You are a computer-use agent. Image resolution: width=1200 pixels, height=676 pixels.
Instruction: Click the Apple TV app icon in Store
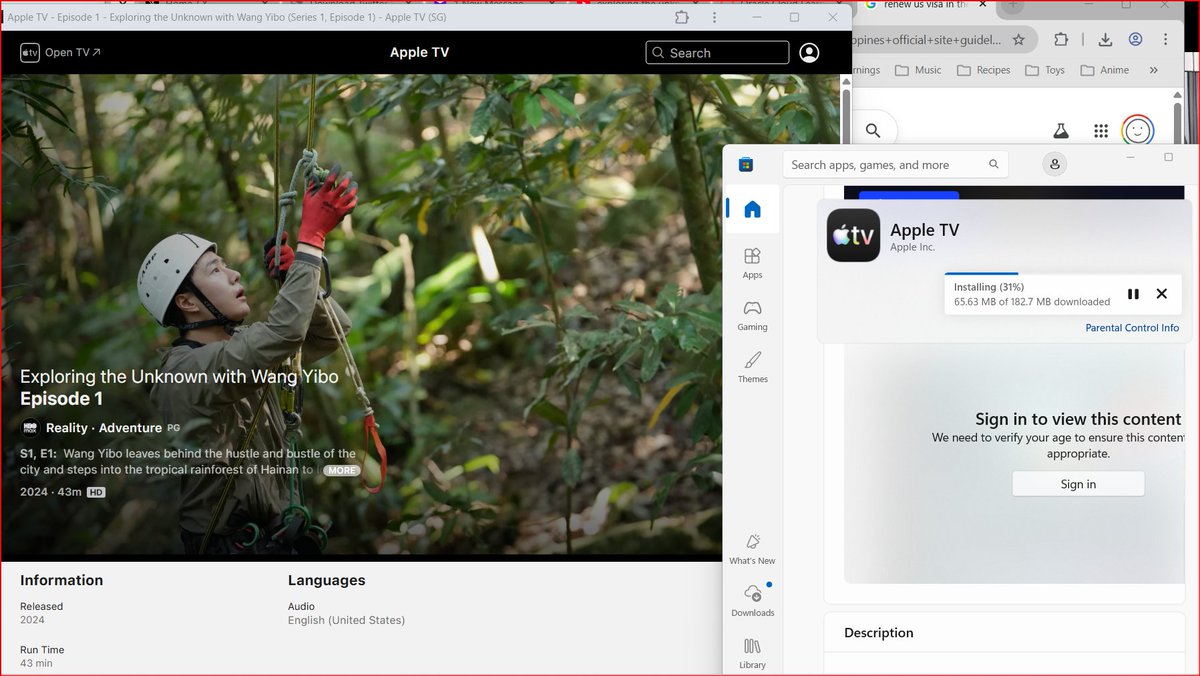coord(854,236)
